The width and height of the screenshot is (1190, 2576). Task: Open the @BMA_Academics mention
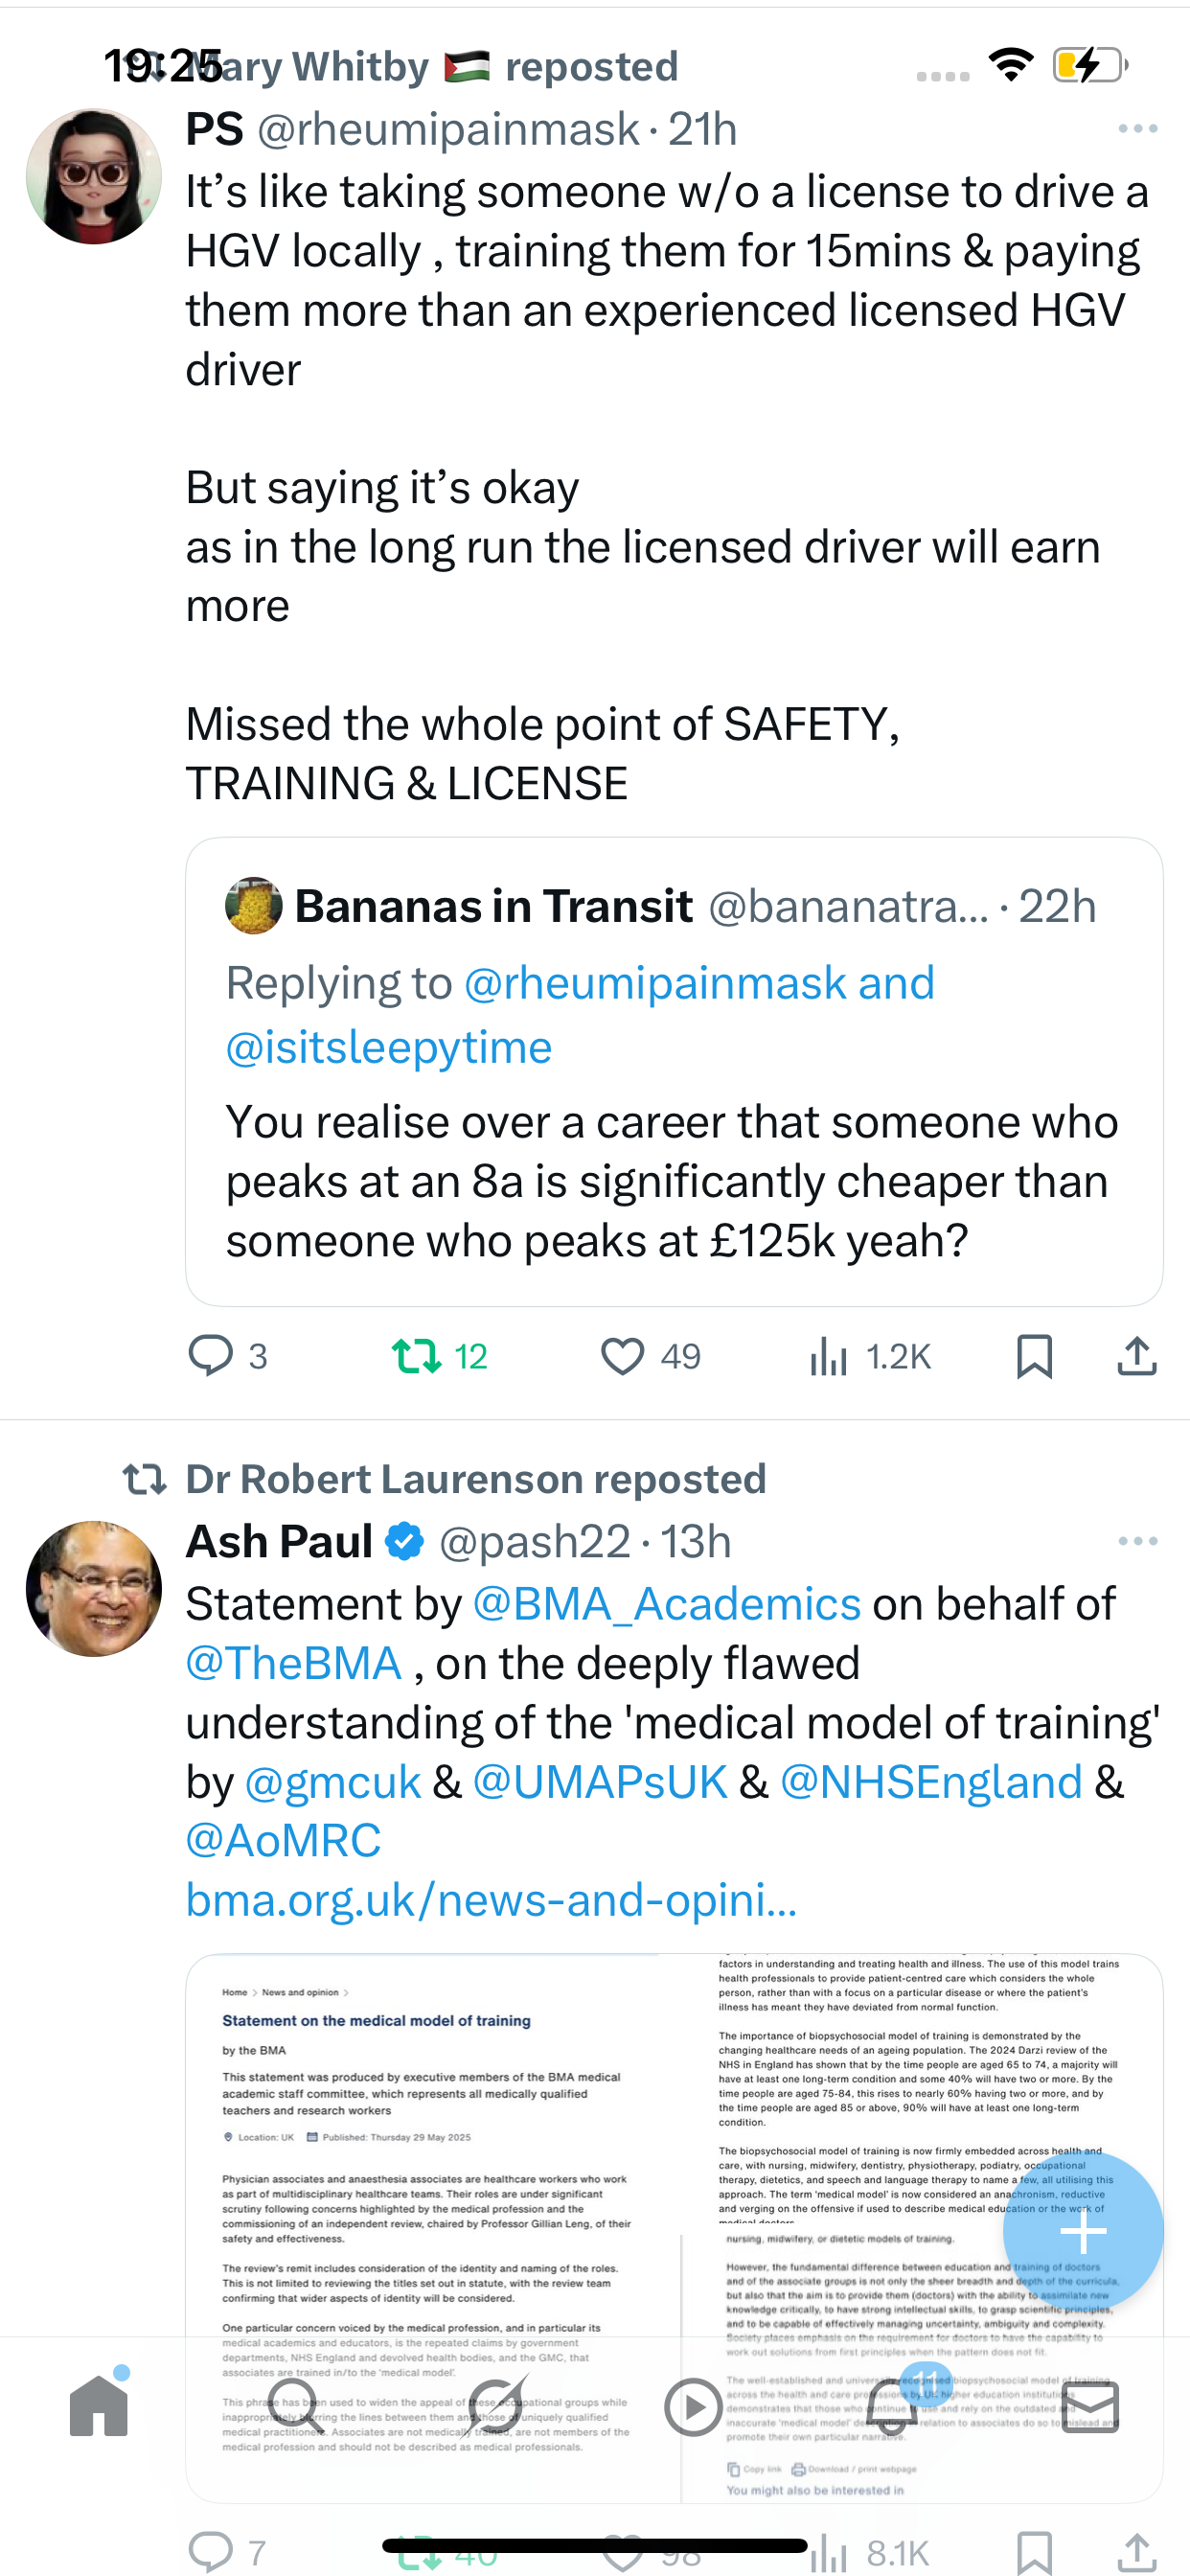pyautogui.click(x=666, y=1604)
